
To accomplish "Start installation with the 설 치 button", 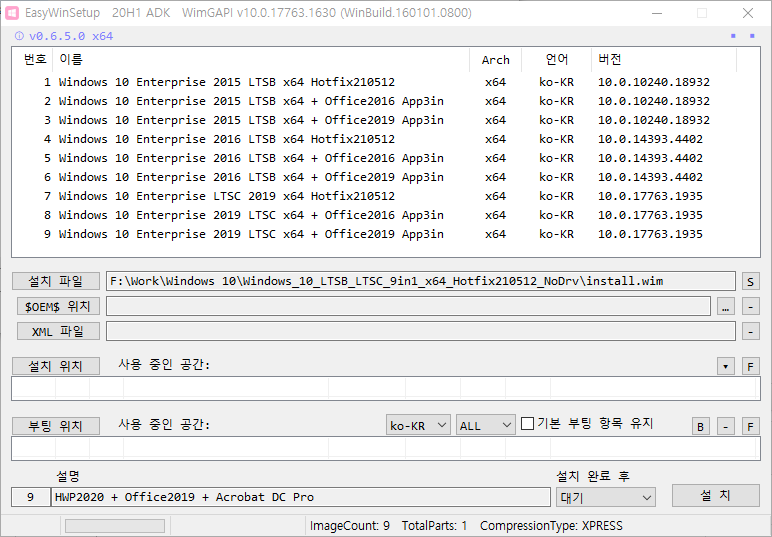I will [x=715, y=495].
